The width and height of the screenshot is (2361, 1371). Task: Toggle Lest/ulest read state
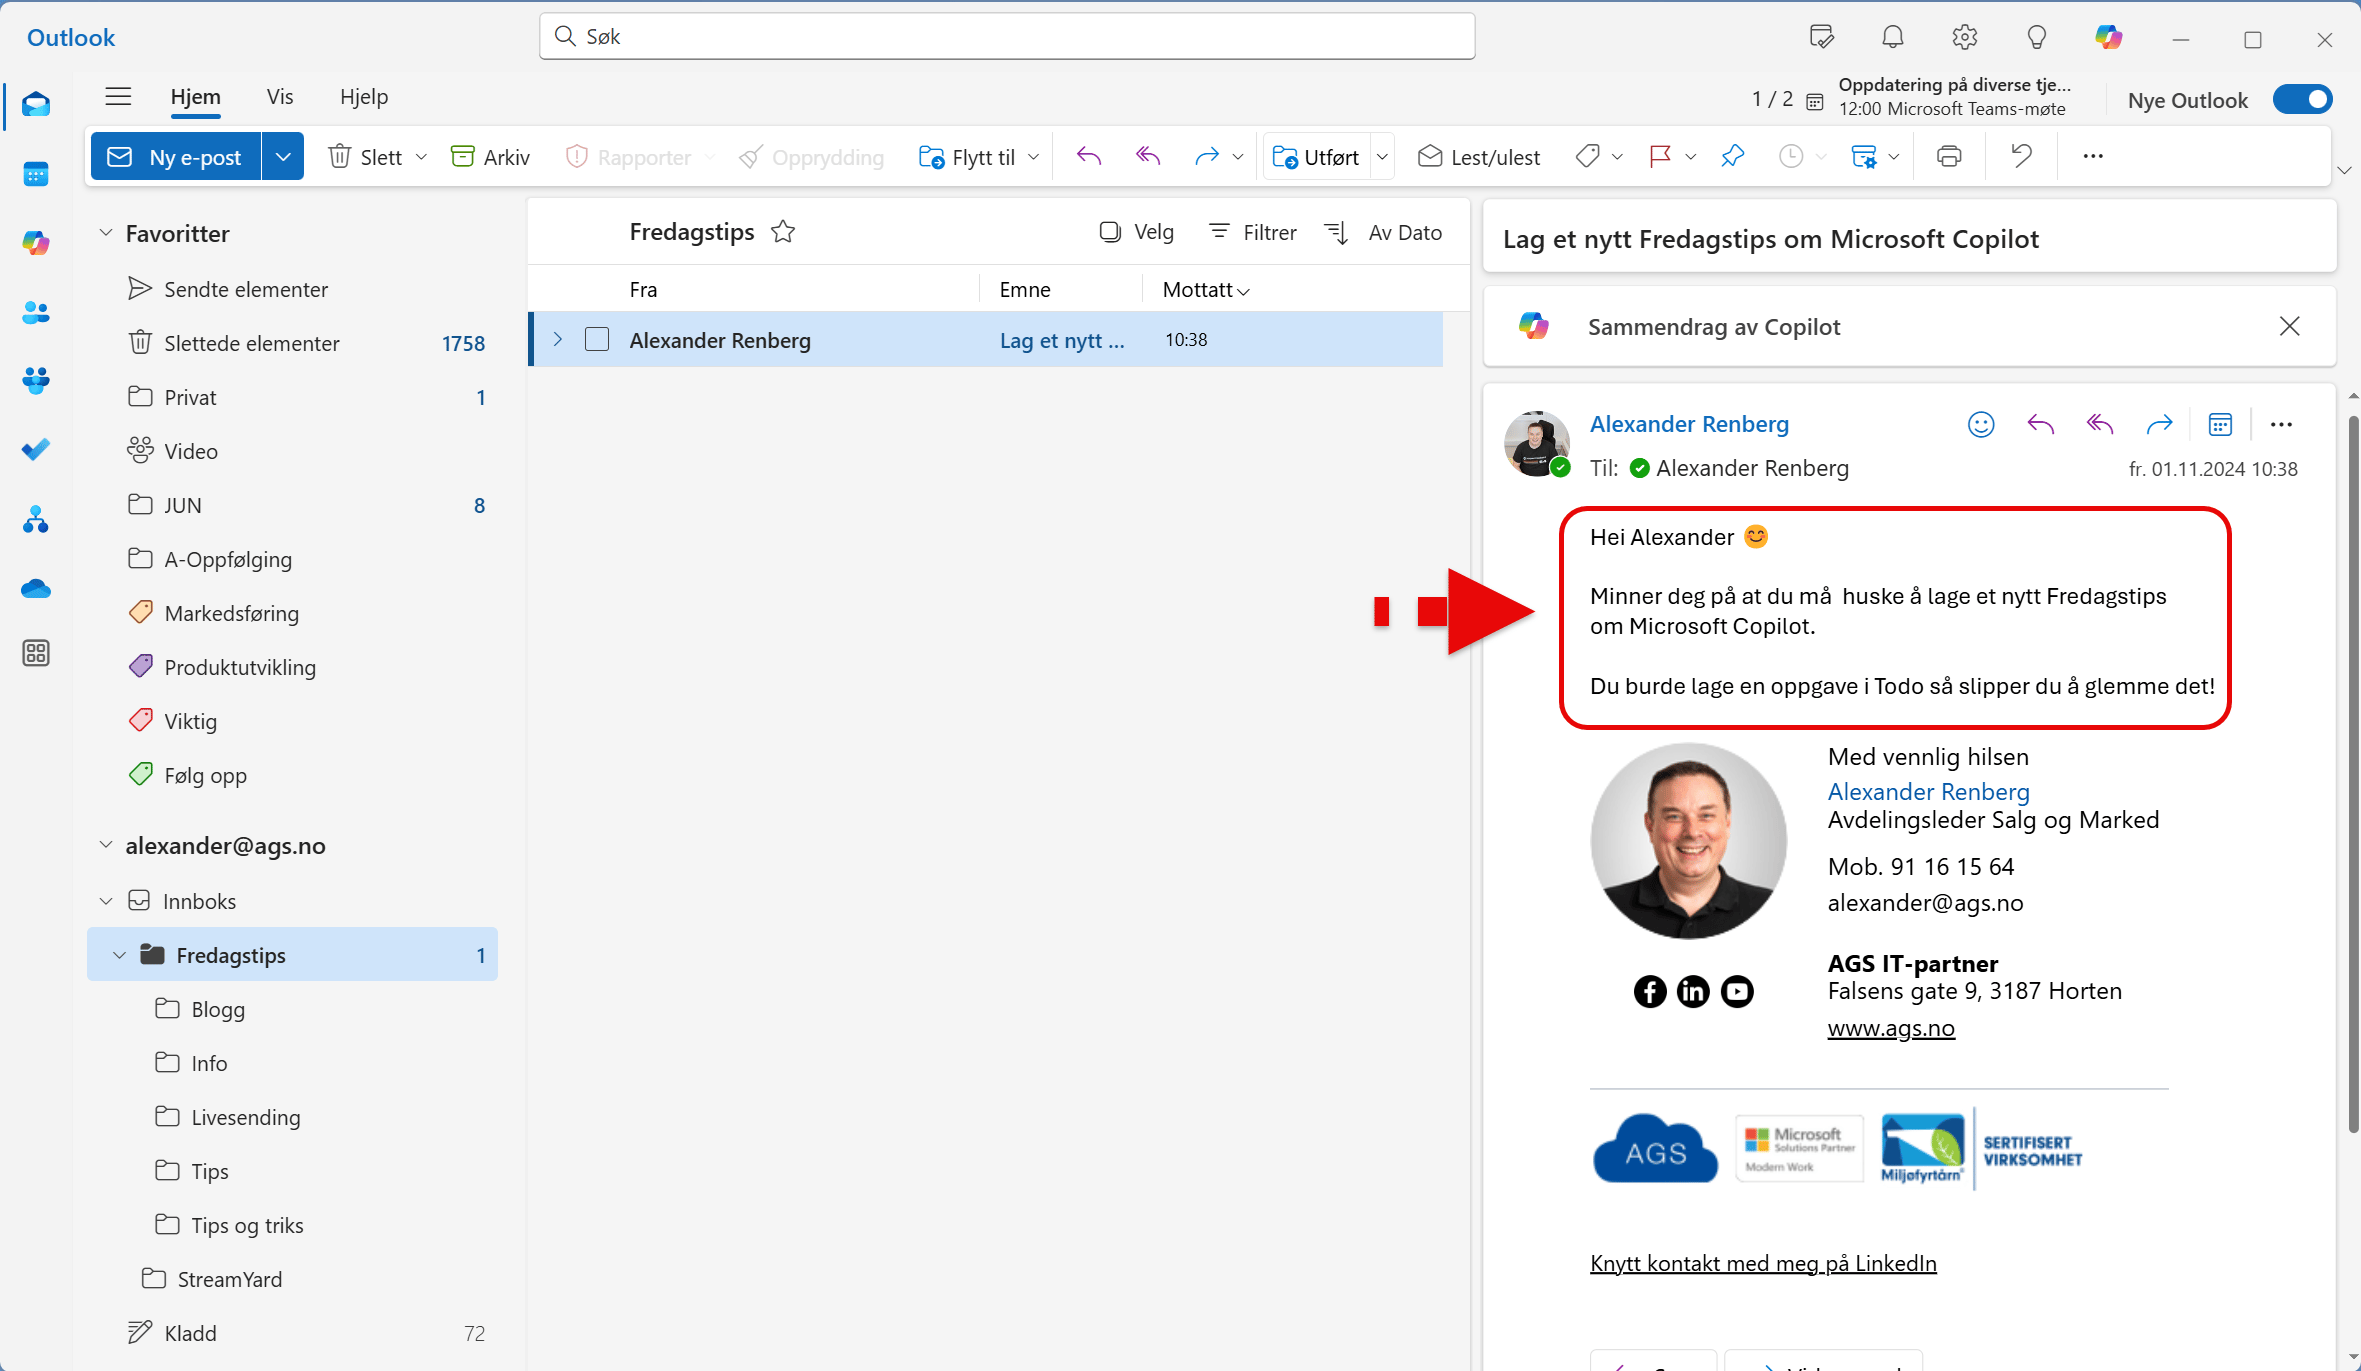[1479, 157]
